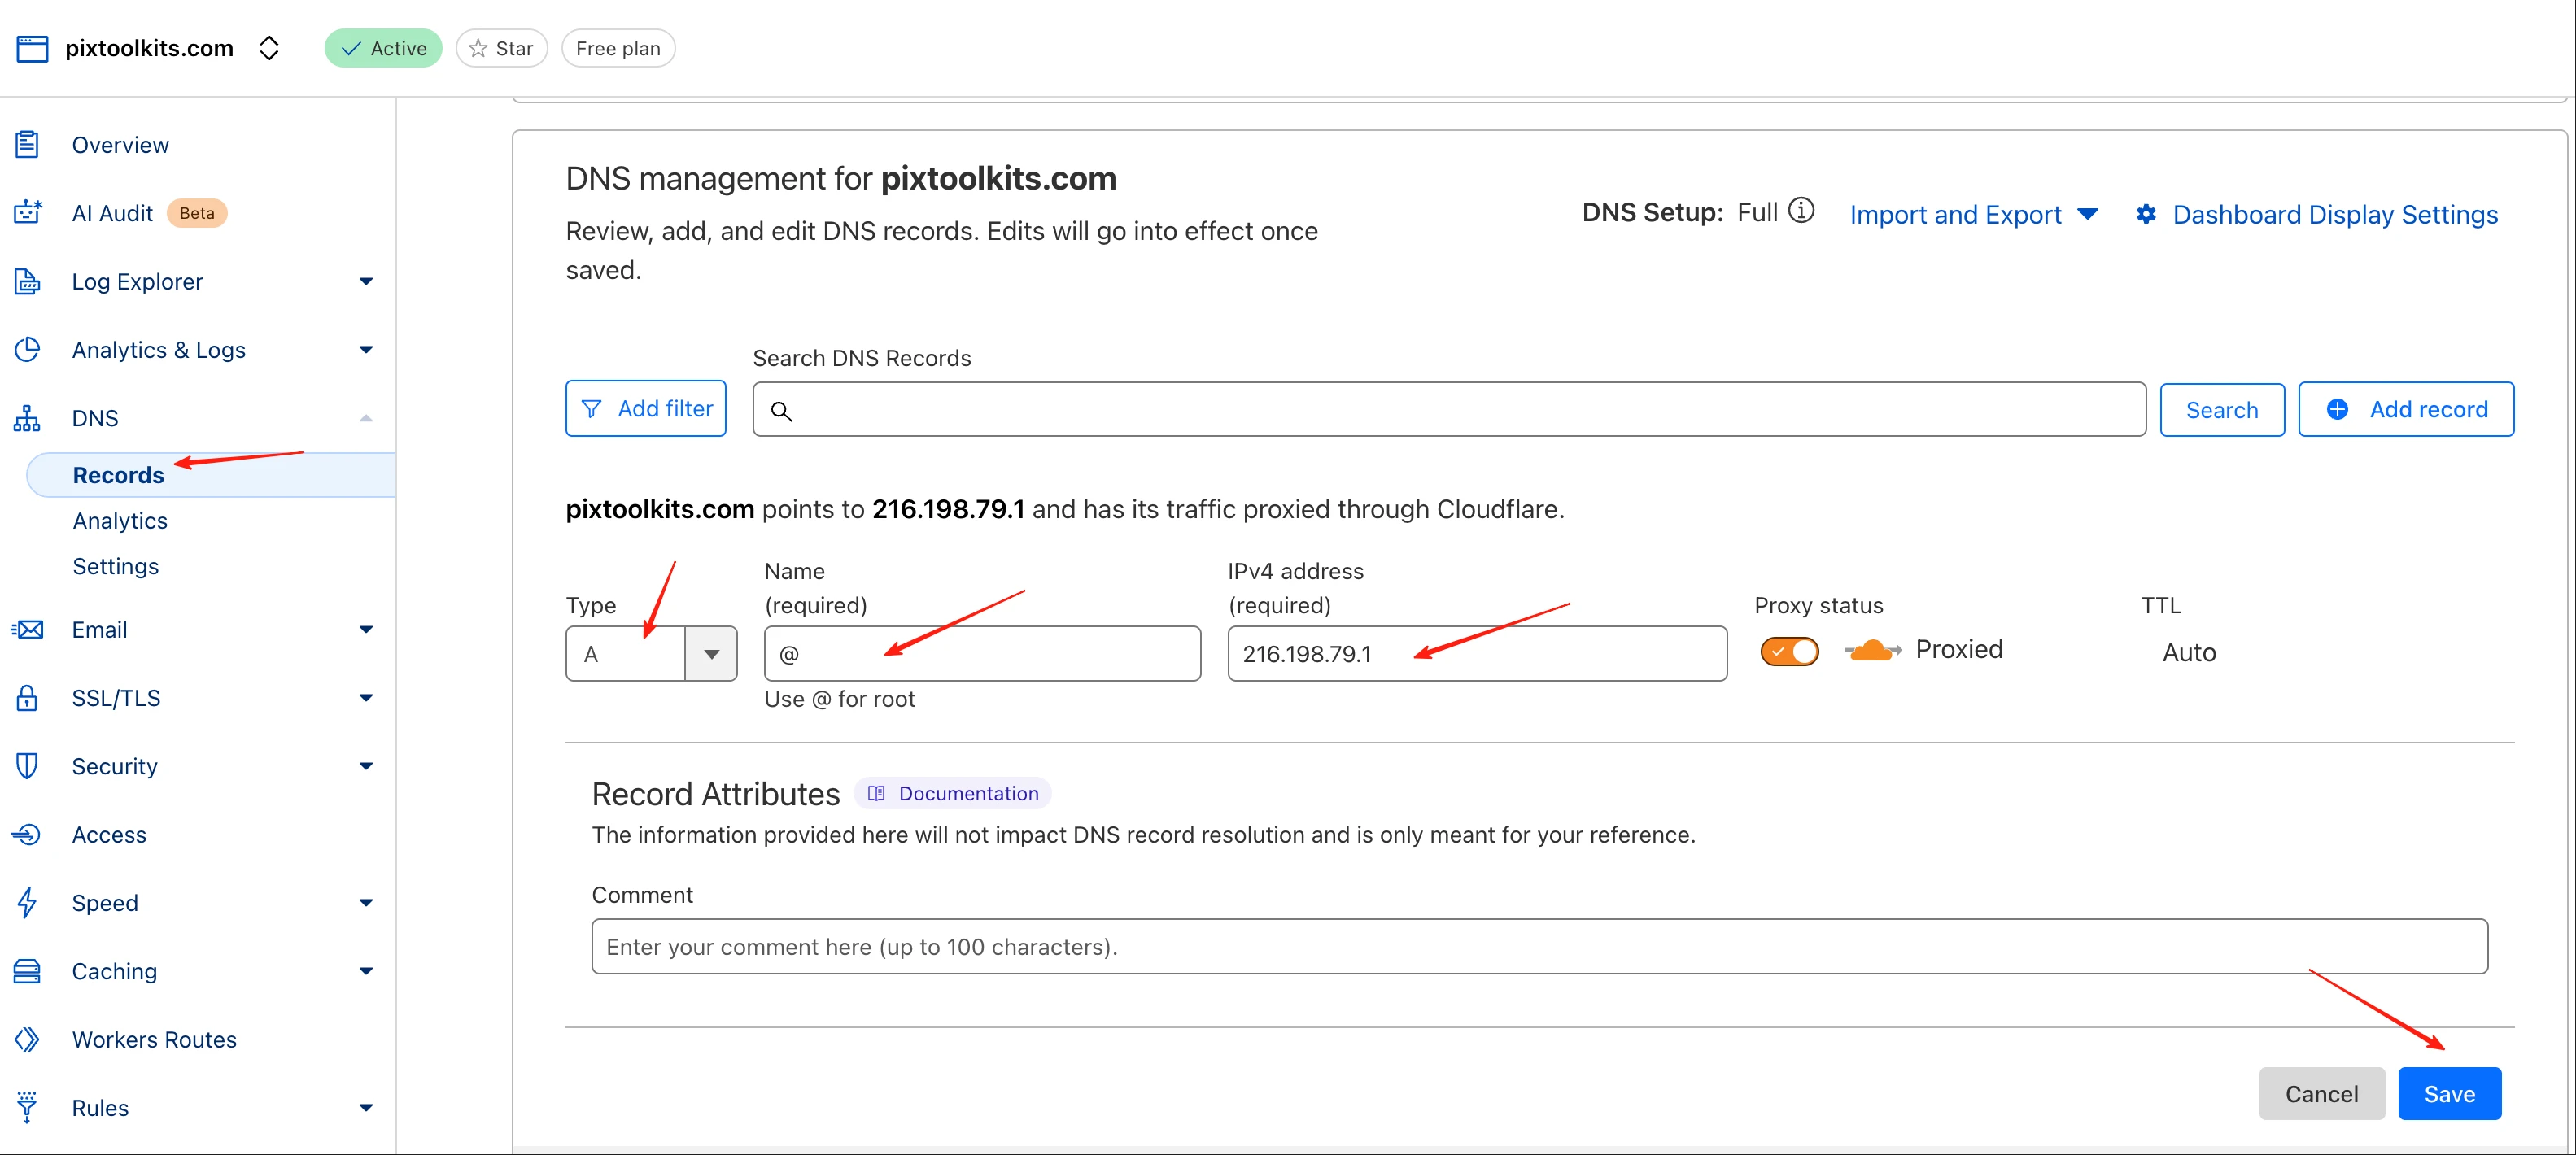Expand the SSL/TLS menu arrow
The image size is (2576, 1155).
click(x=366, y=698)
